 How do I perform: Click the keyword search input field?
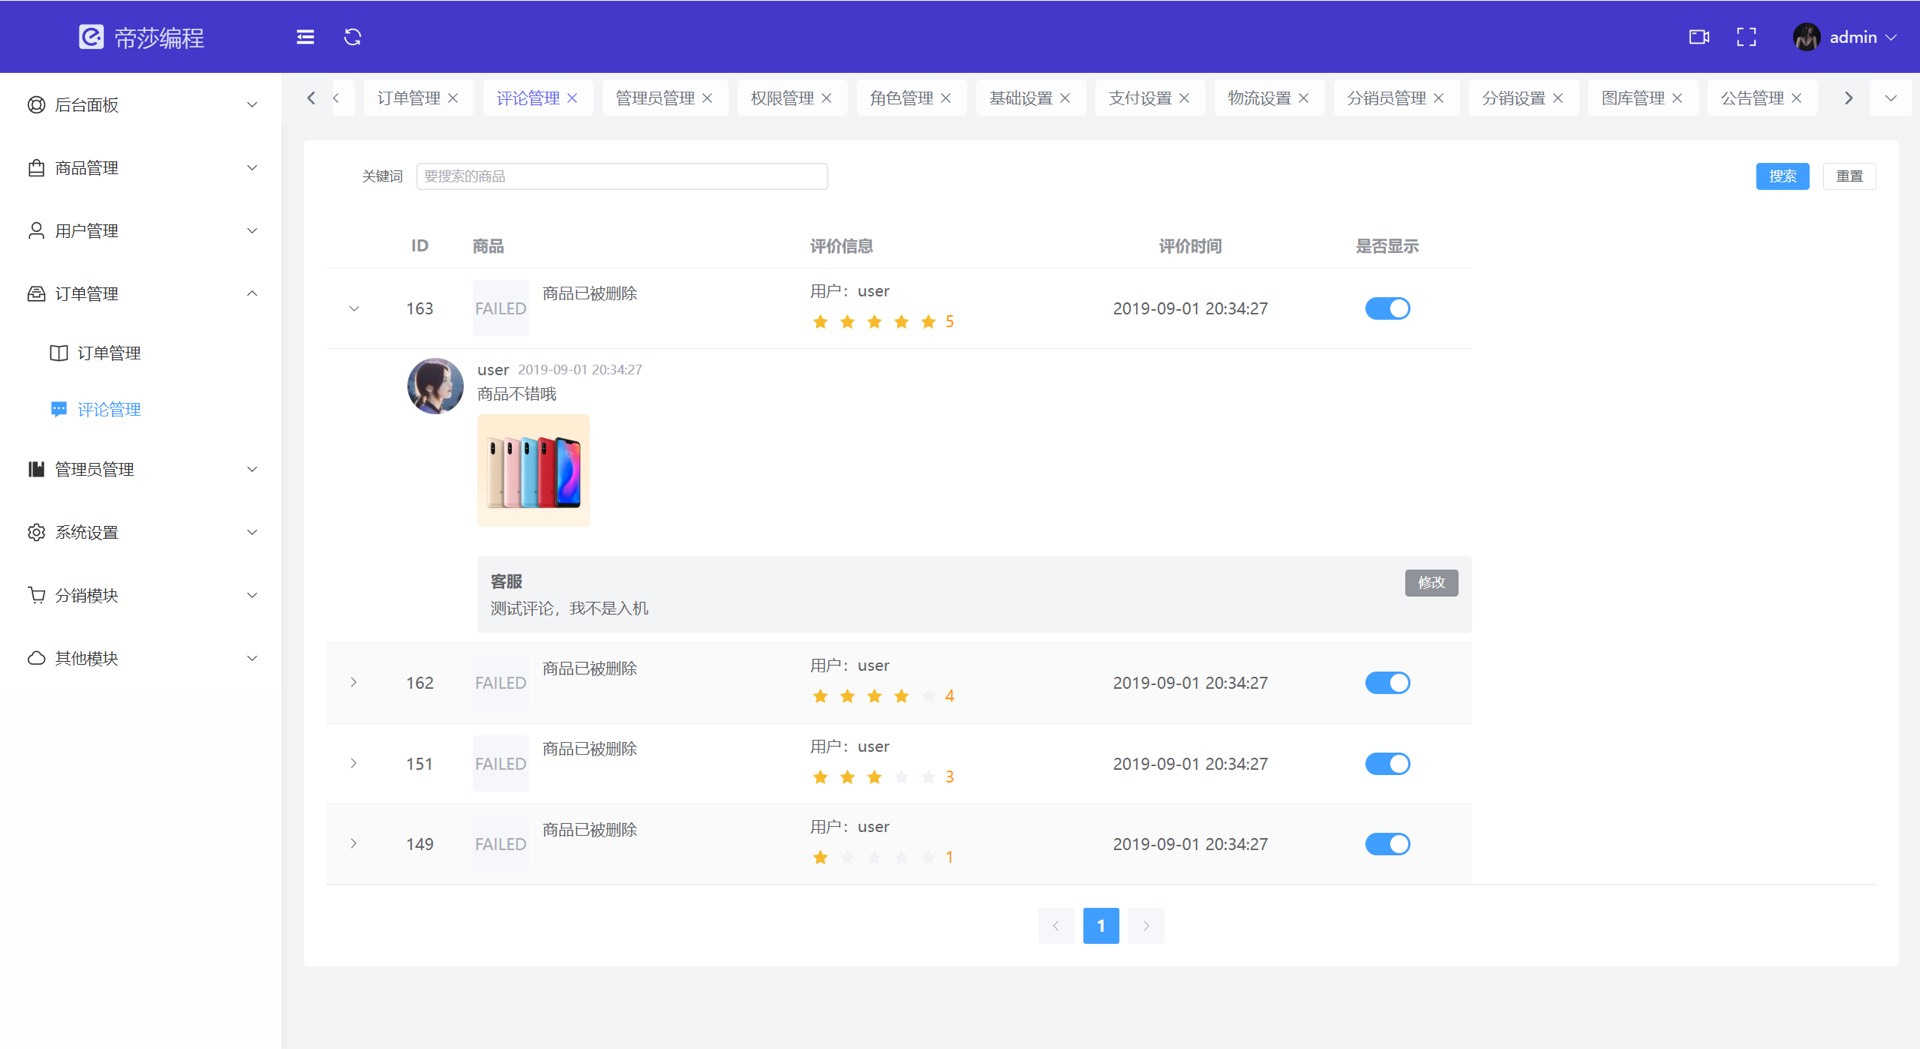[621, 176]
